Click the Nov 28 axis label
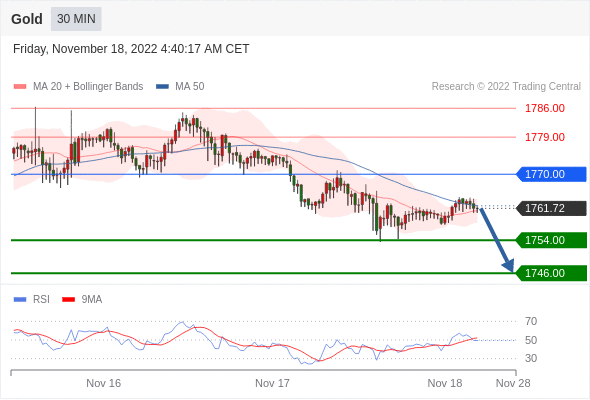 pos(513,383)
